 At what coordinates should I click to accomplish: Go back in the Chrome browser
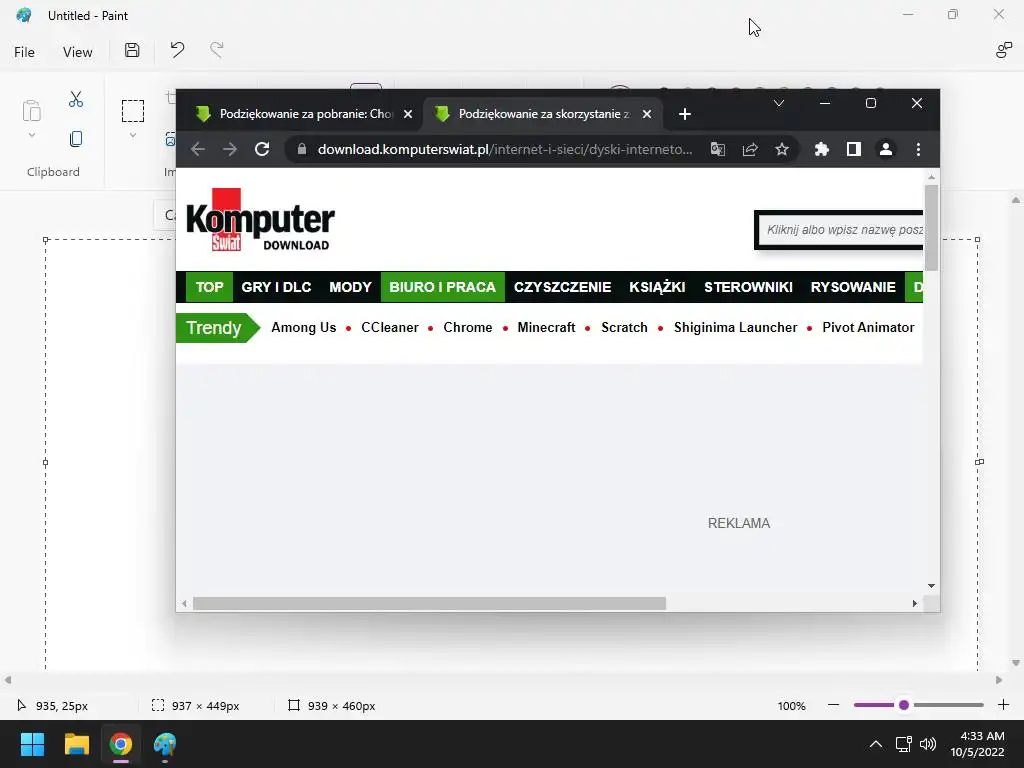pos(198,150)
